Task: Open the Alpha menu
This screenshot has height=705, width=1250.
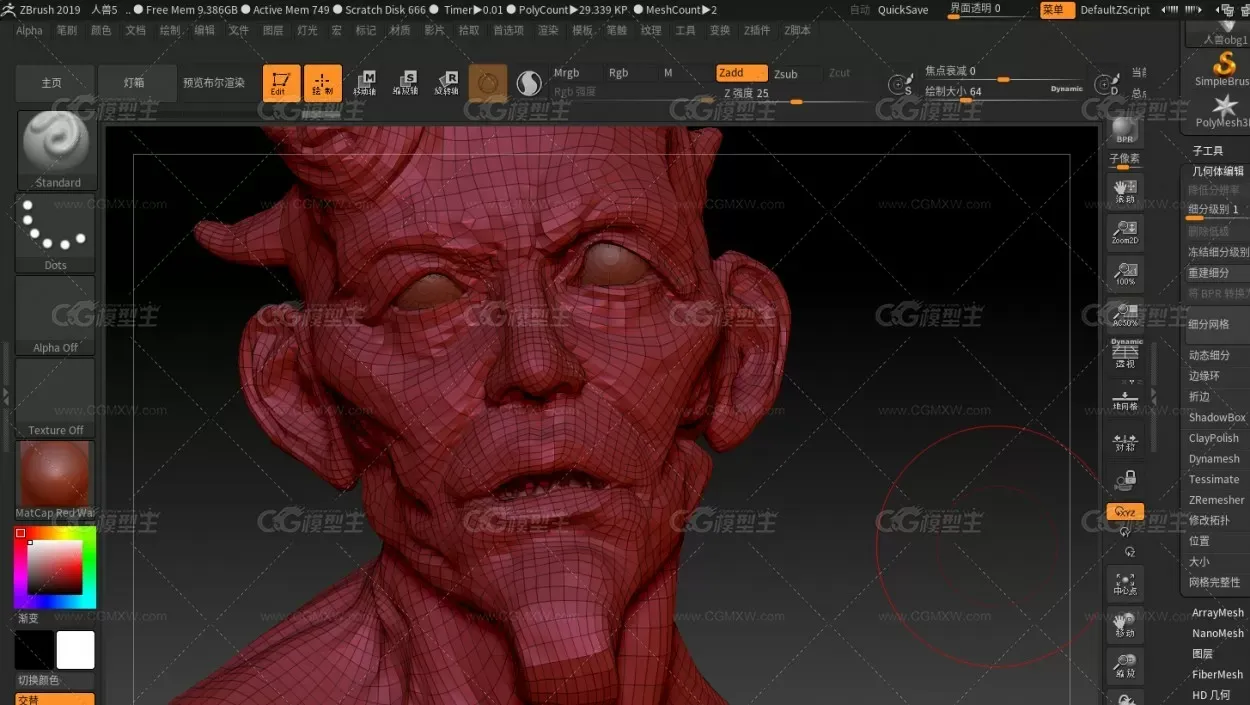Action: [30, 31]
